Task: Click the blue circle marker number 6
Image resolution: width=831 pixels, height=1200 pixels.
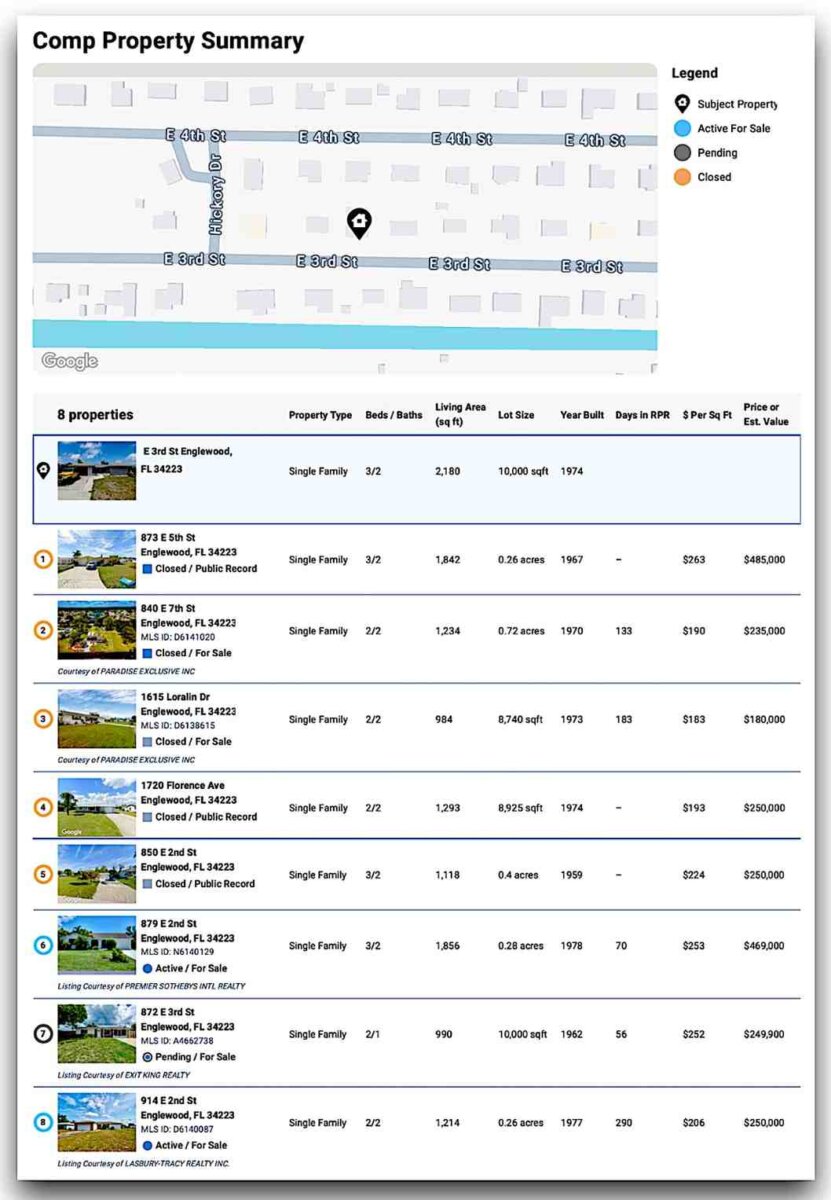Action: pos(43,945)
